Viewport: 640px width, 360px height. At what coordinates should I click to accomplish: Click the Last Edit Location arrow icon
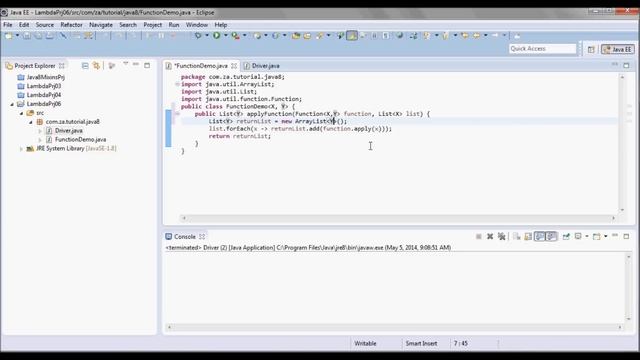(464, 36)
